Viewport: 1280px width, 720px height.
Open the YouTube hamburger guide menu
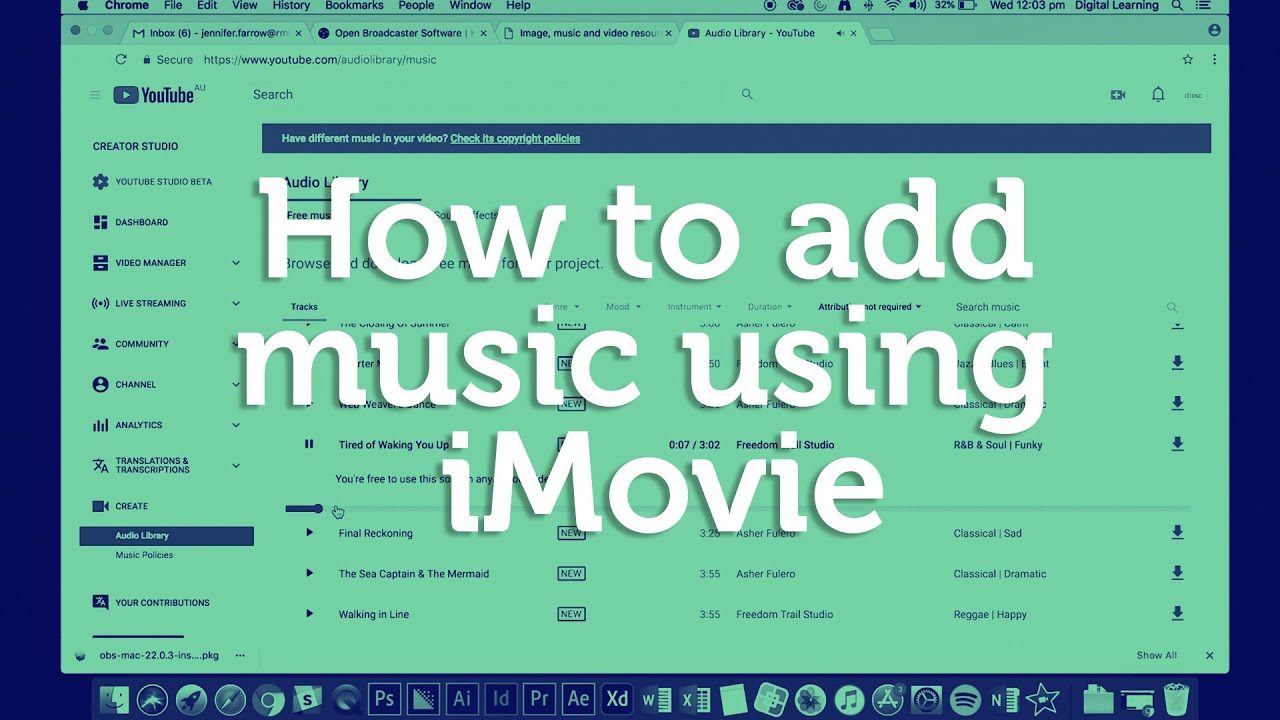(x=95, y=95)
